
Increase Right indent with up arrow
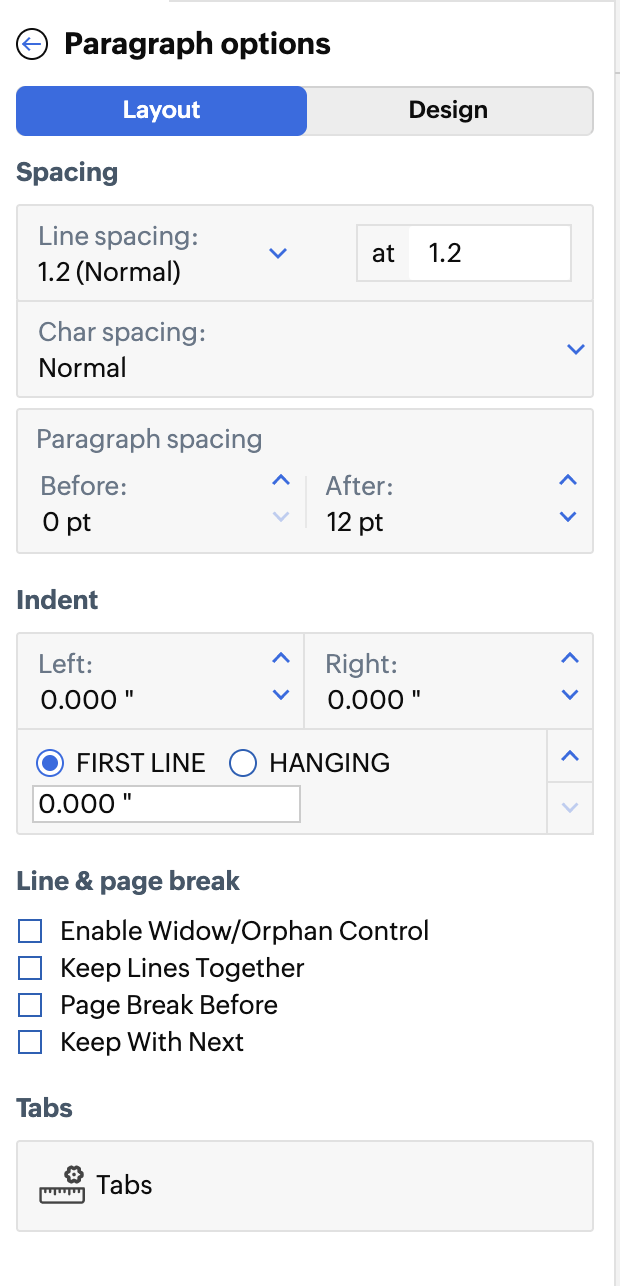(570, 658)
